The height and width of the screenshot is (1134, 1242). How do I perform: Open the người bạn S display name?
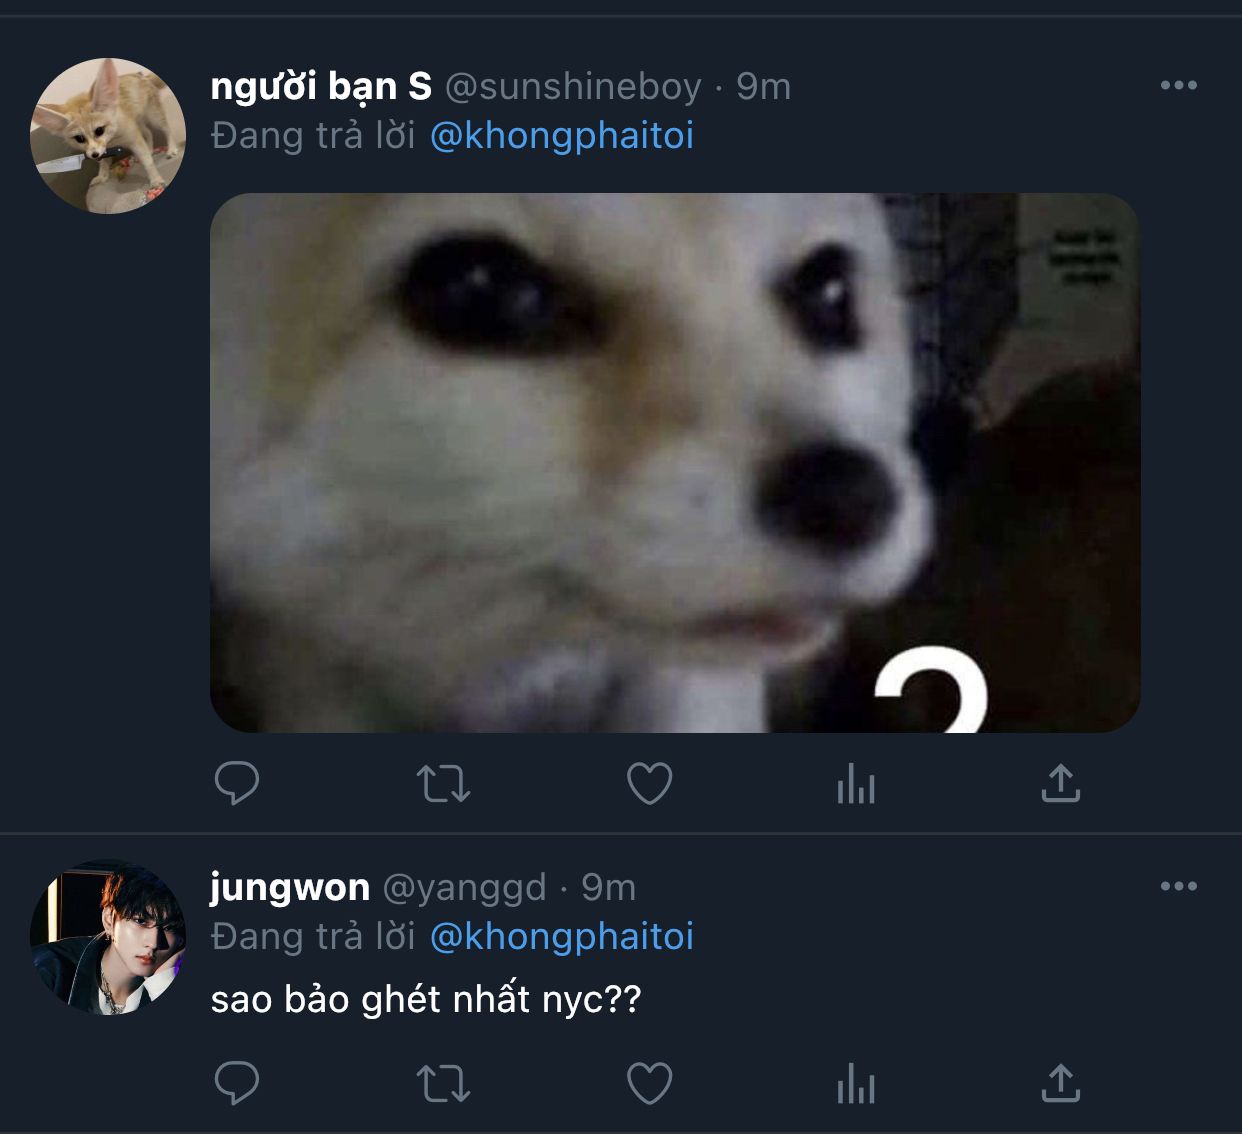[321, 87]
